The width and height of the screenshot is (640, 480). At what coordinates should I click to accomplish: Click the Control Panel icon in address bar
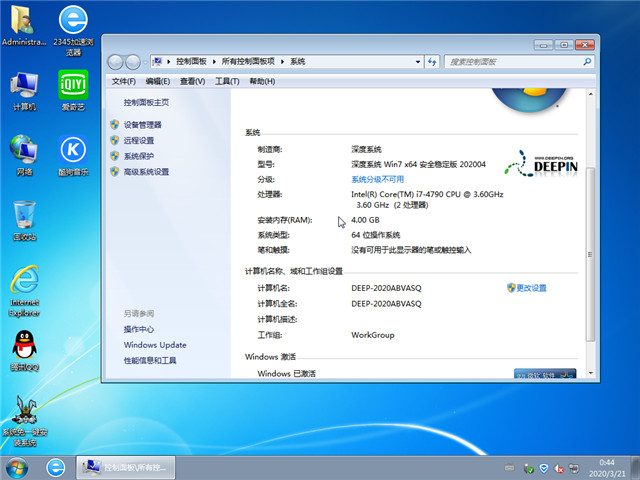(157, 62)
